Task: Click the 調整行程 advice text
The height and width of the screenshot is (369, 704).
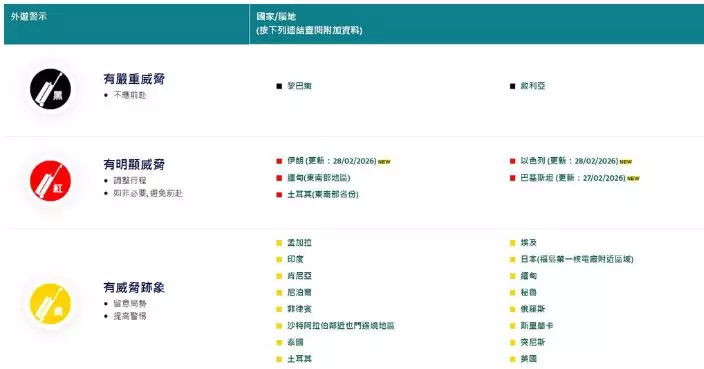Action: (130, 180)
